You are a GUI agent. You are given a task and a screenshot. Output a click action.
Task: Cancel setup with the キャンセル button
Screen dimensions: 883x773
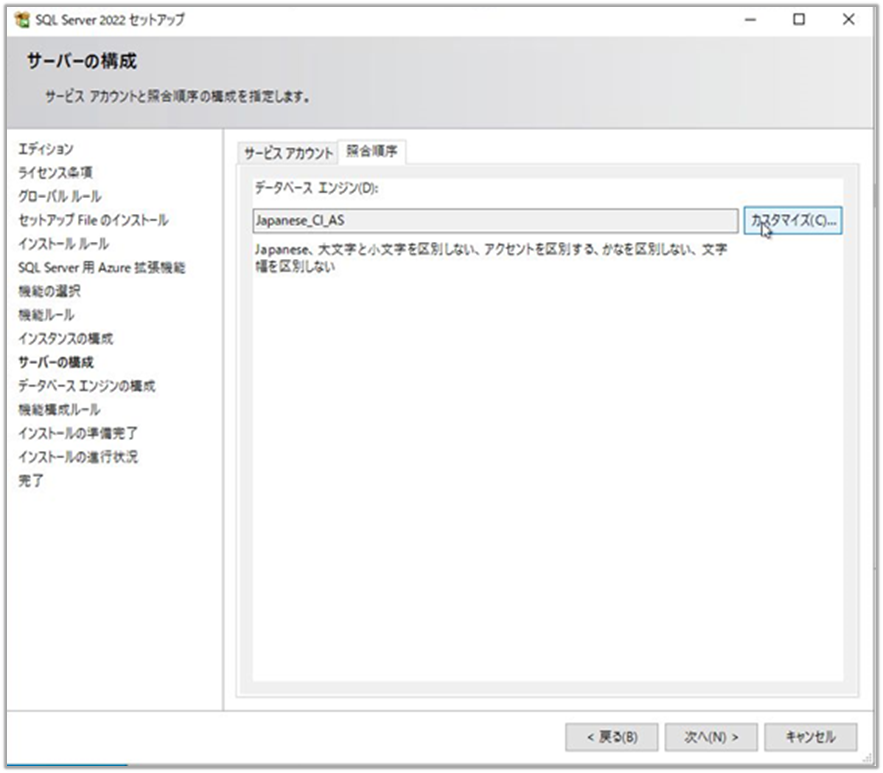[810, 737]
